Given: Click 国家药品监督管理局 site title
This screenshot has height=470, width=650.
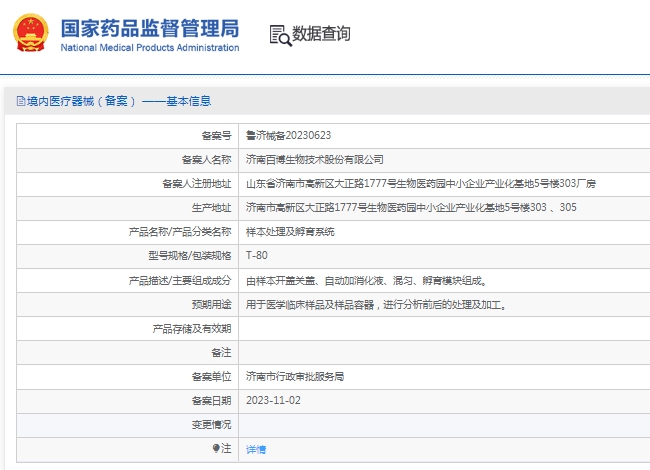Looking at the screenshot, I should (x=150, y=28).
